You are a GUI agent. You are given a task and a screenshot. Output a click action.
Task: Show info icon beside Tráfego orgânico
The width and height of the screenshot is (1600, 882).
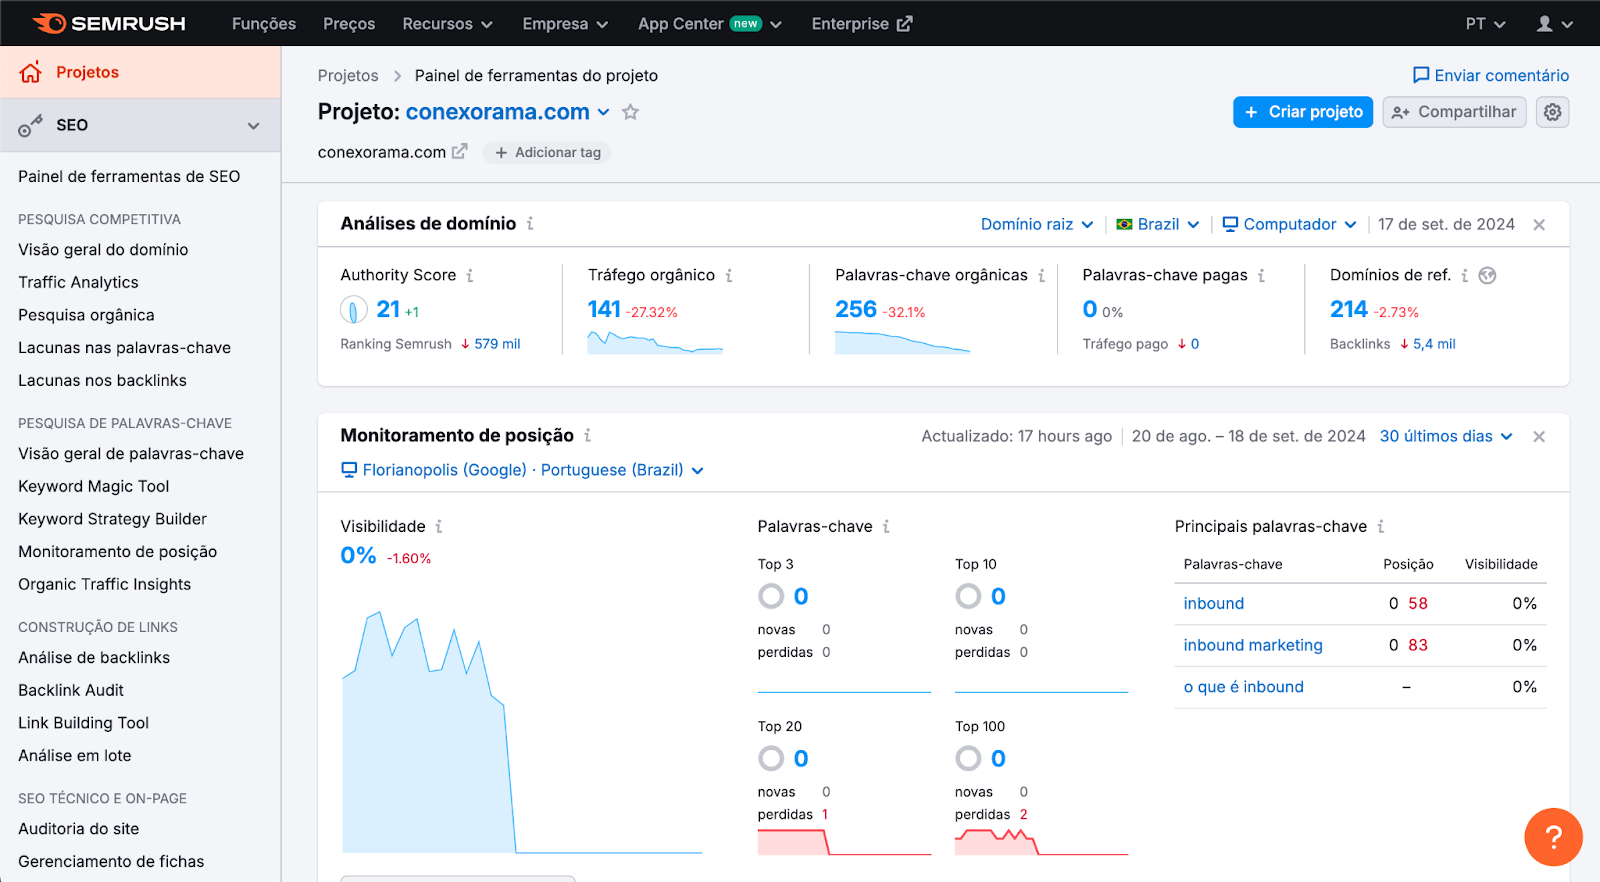pos(729,275)
